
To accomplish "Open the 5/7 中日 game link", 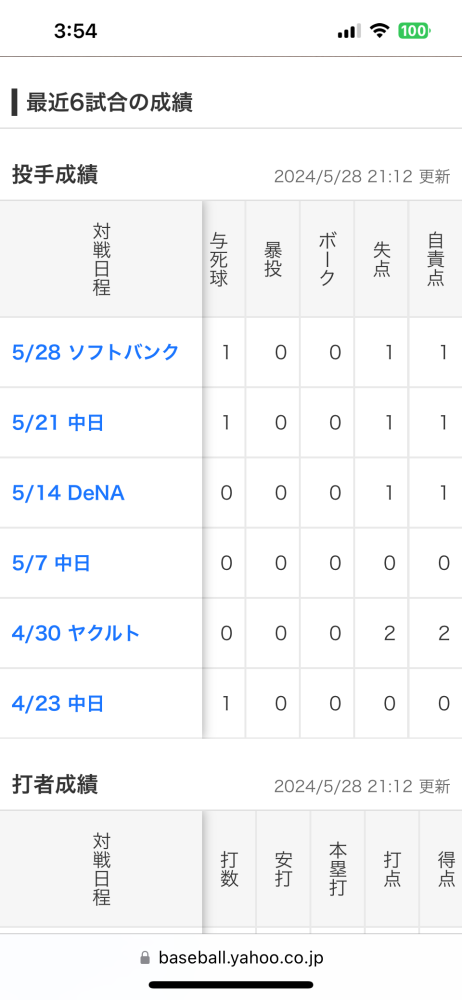I will tap(51, 563).
